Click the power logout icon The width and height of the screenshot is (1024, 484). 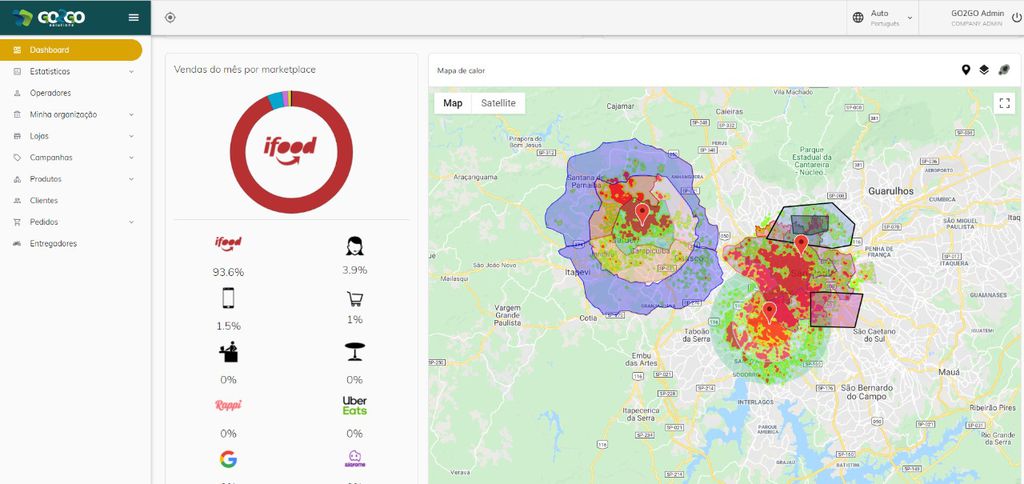[1016, 18]
